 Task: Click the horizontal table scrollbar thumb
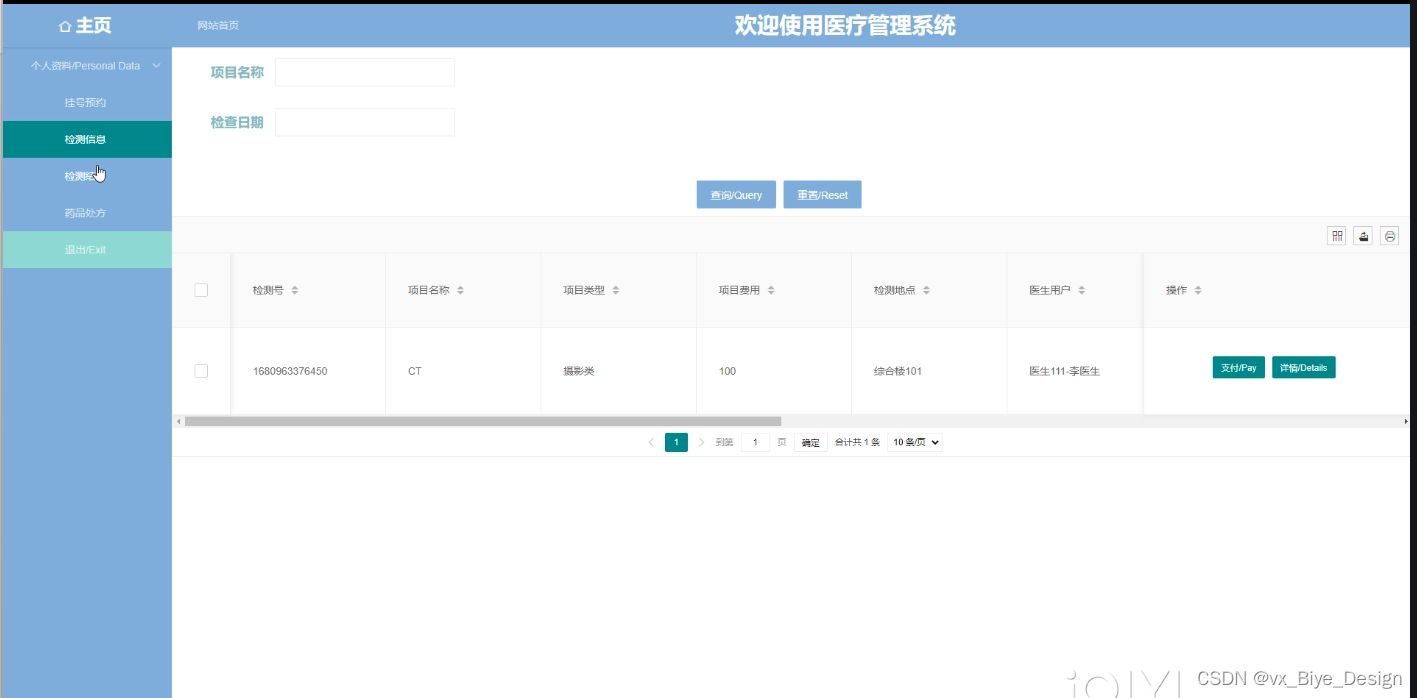(483, 421)
